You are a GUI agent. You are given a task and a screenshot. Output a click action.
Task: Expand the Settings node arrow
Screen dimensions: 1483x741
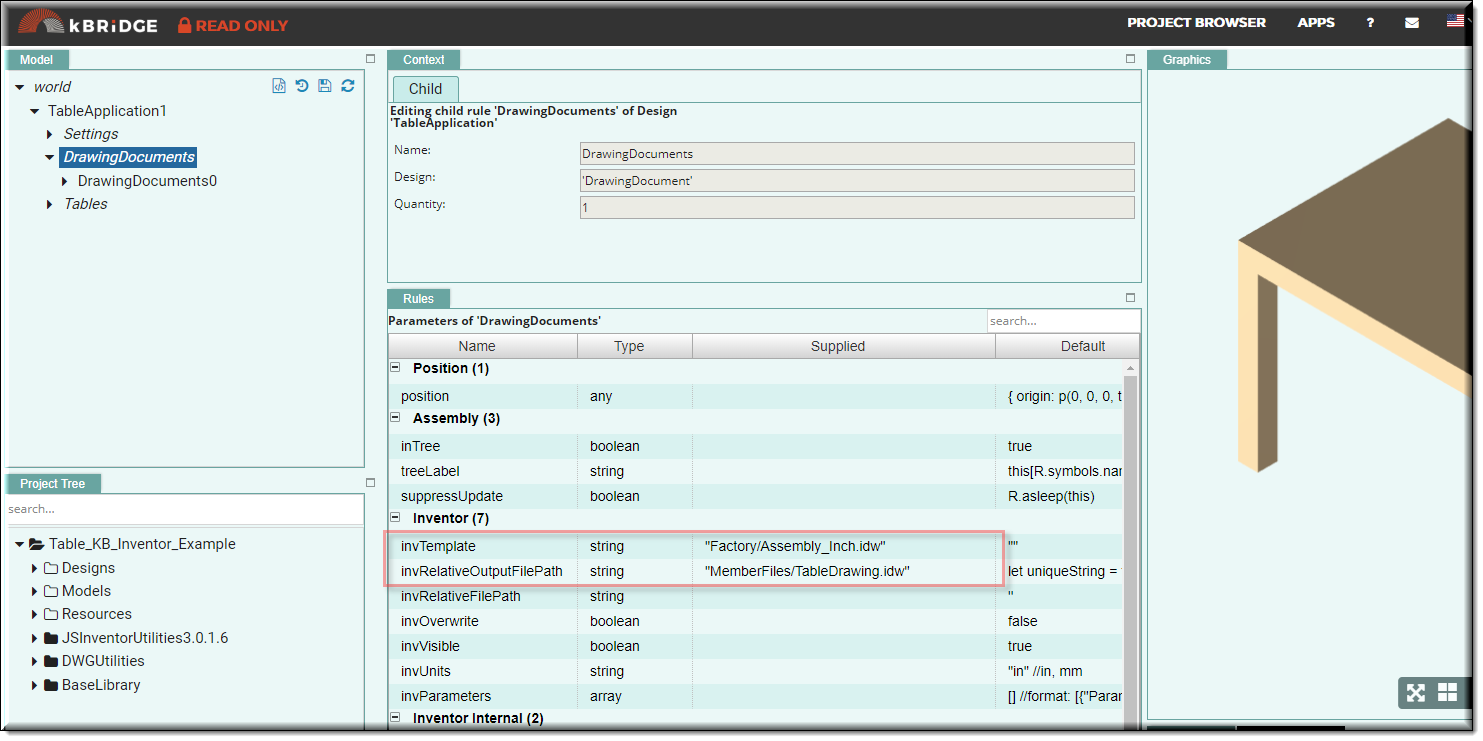click(x=50, y=134)
